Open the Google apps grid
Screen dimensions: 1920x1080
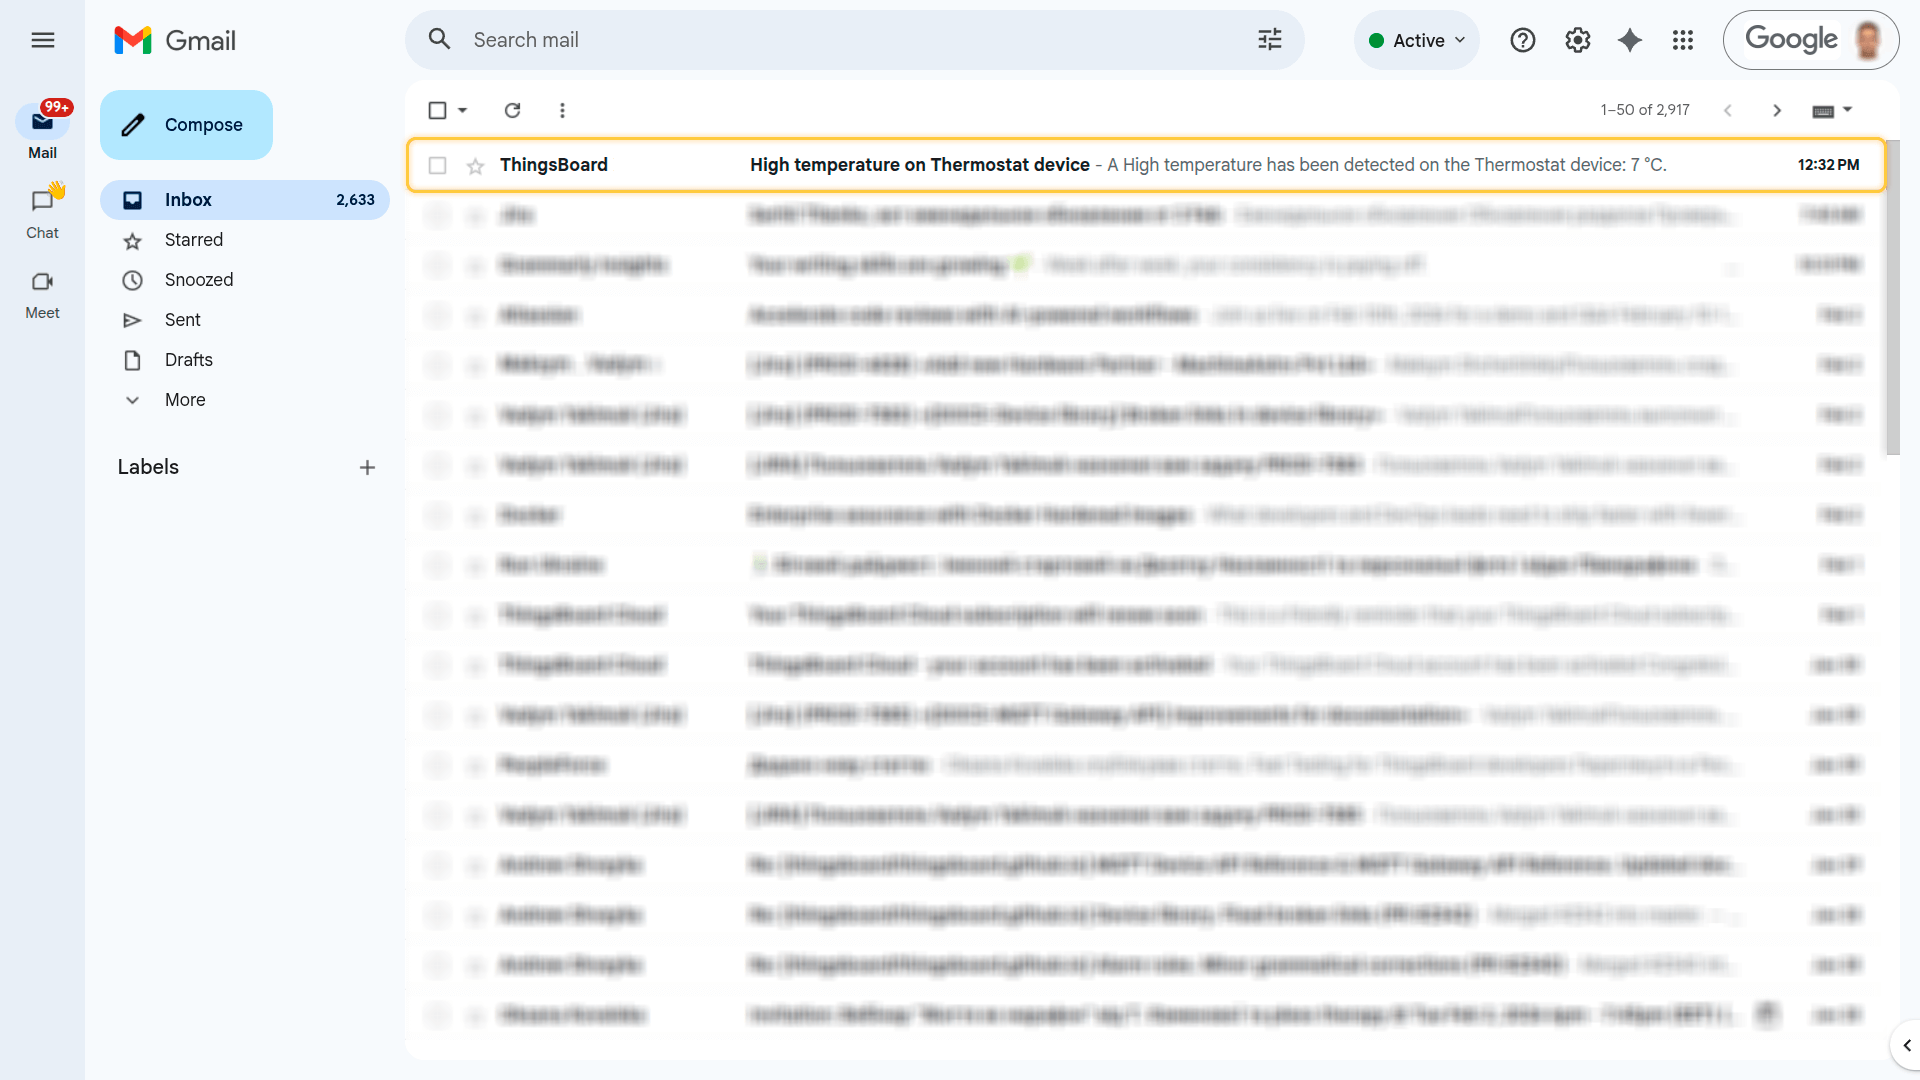1683,40
